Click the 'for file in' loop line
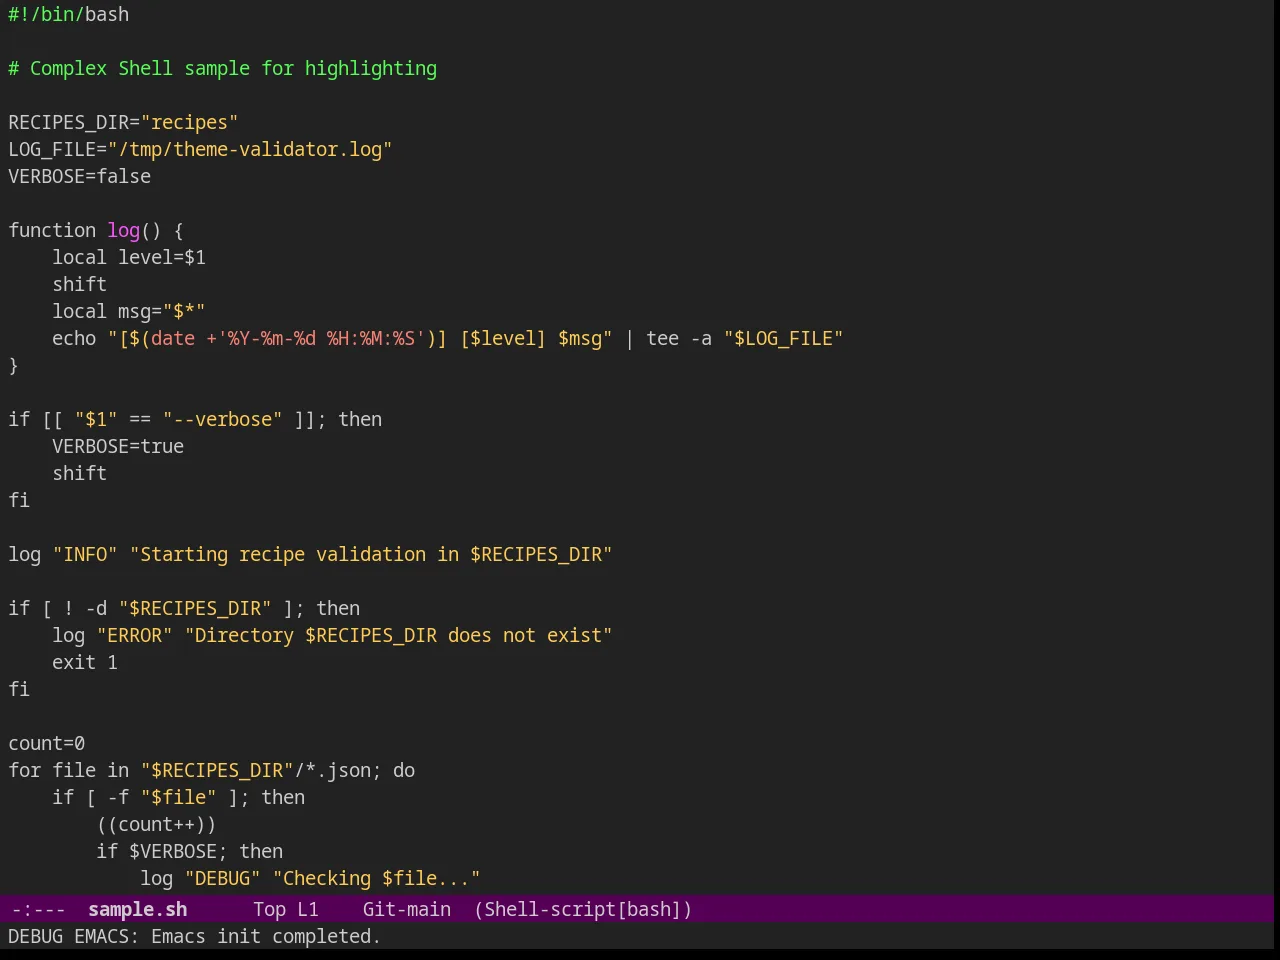The image size is (1280, 960). [211, 770]
